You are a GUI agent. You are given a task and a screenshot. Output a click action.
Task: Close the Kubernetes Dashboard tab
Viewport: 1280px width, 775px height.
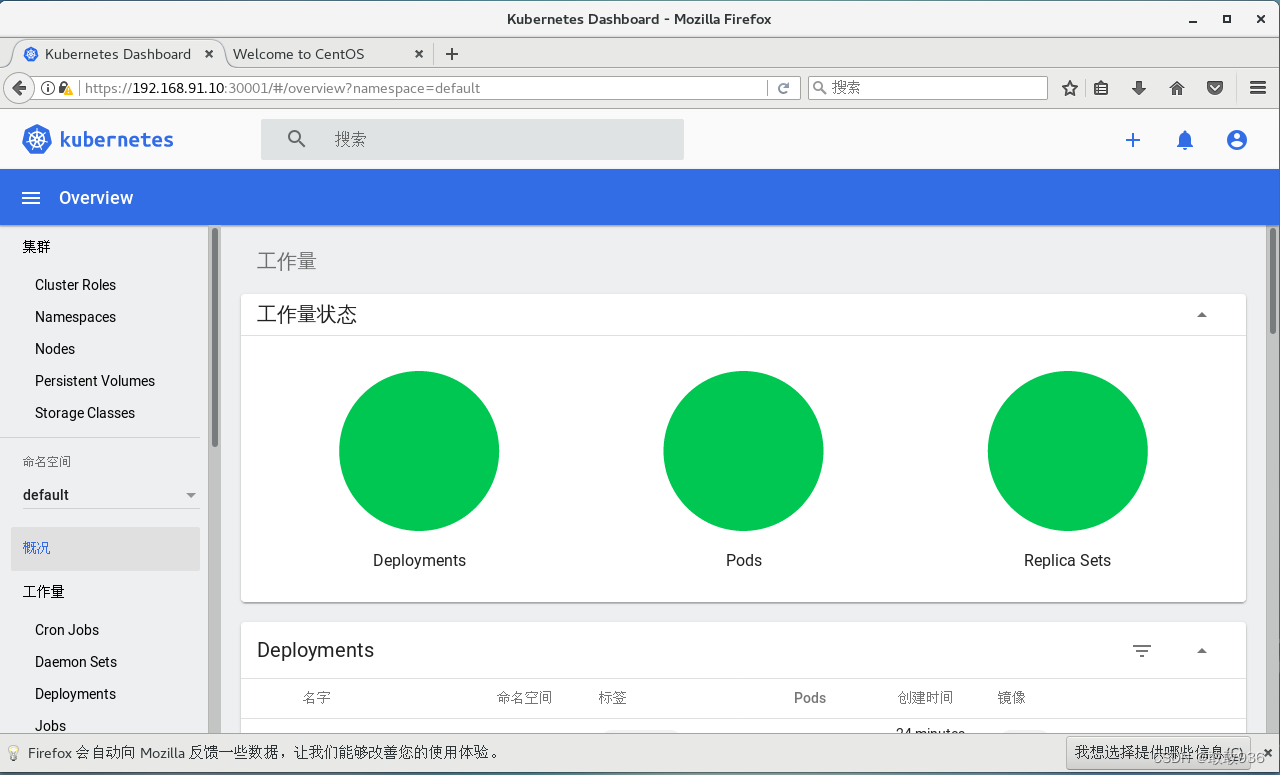coord(209,54)
